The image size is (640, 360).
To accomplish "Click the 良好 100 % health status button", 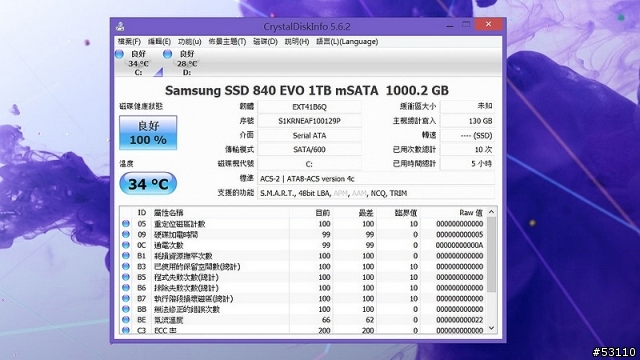I will point(148,133).
